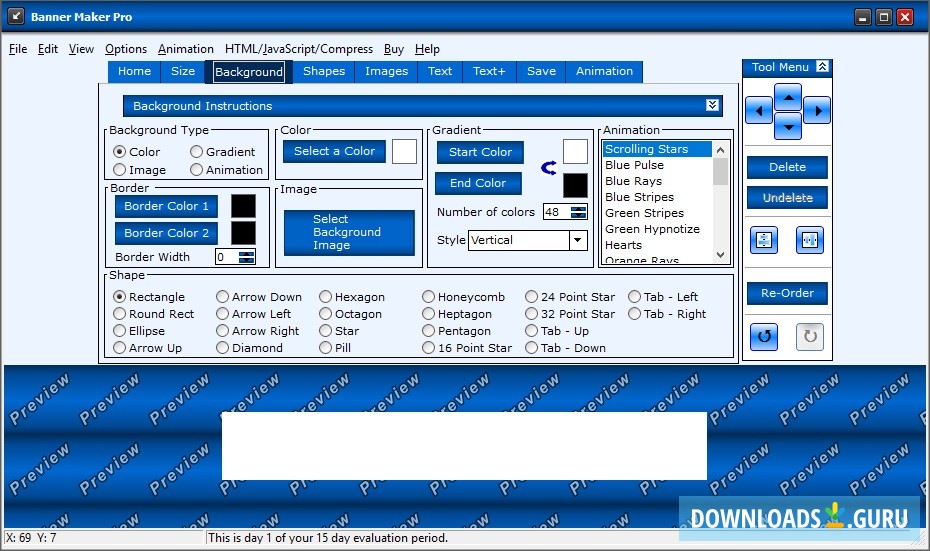Choose the Hexagon shape option
930x551 pixels.
click(x=352, y=297)
